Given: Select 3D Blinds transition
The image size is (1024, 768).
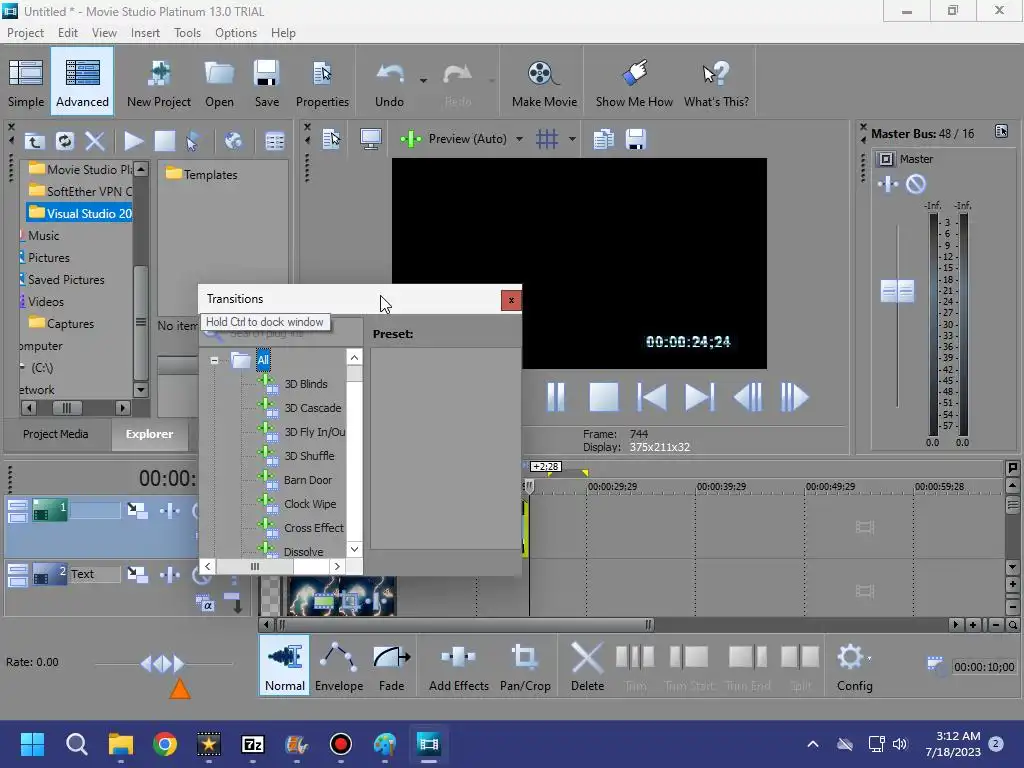Looking at the screenshot, I should (x=306, y=384).
